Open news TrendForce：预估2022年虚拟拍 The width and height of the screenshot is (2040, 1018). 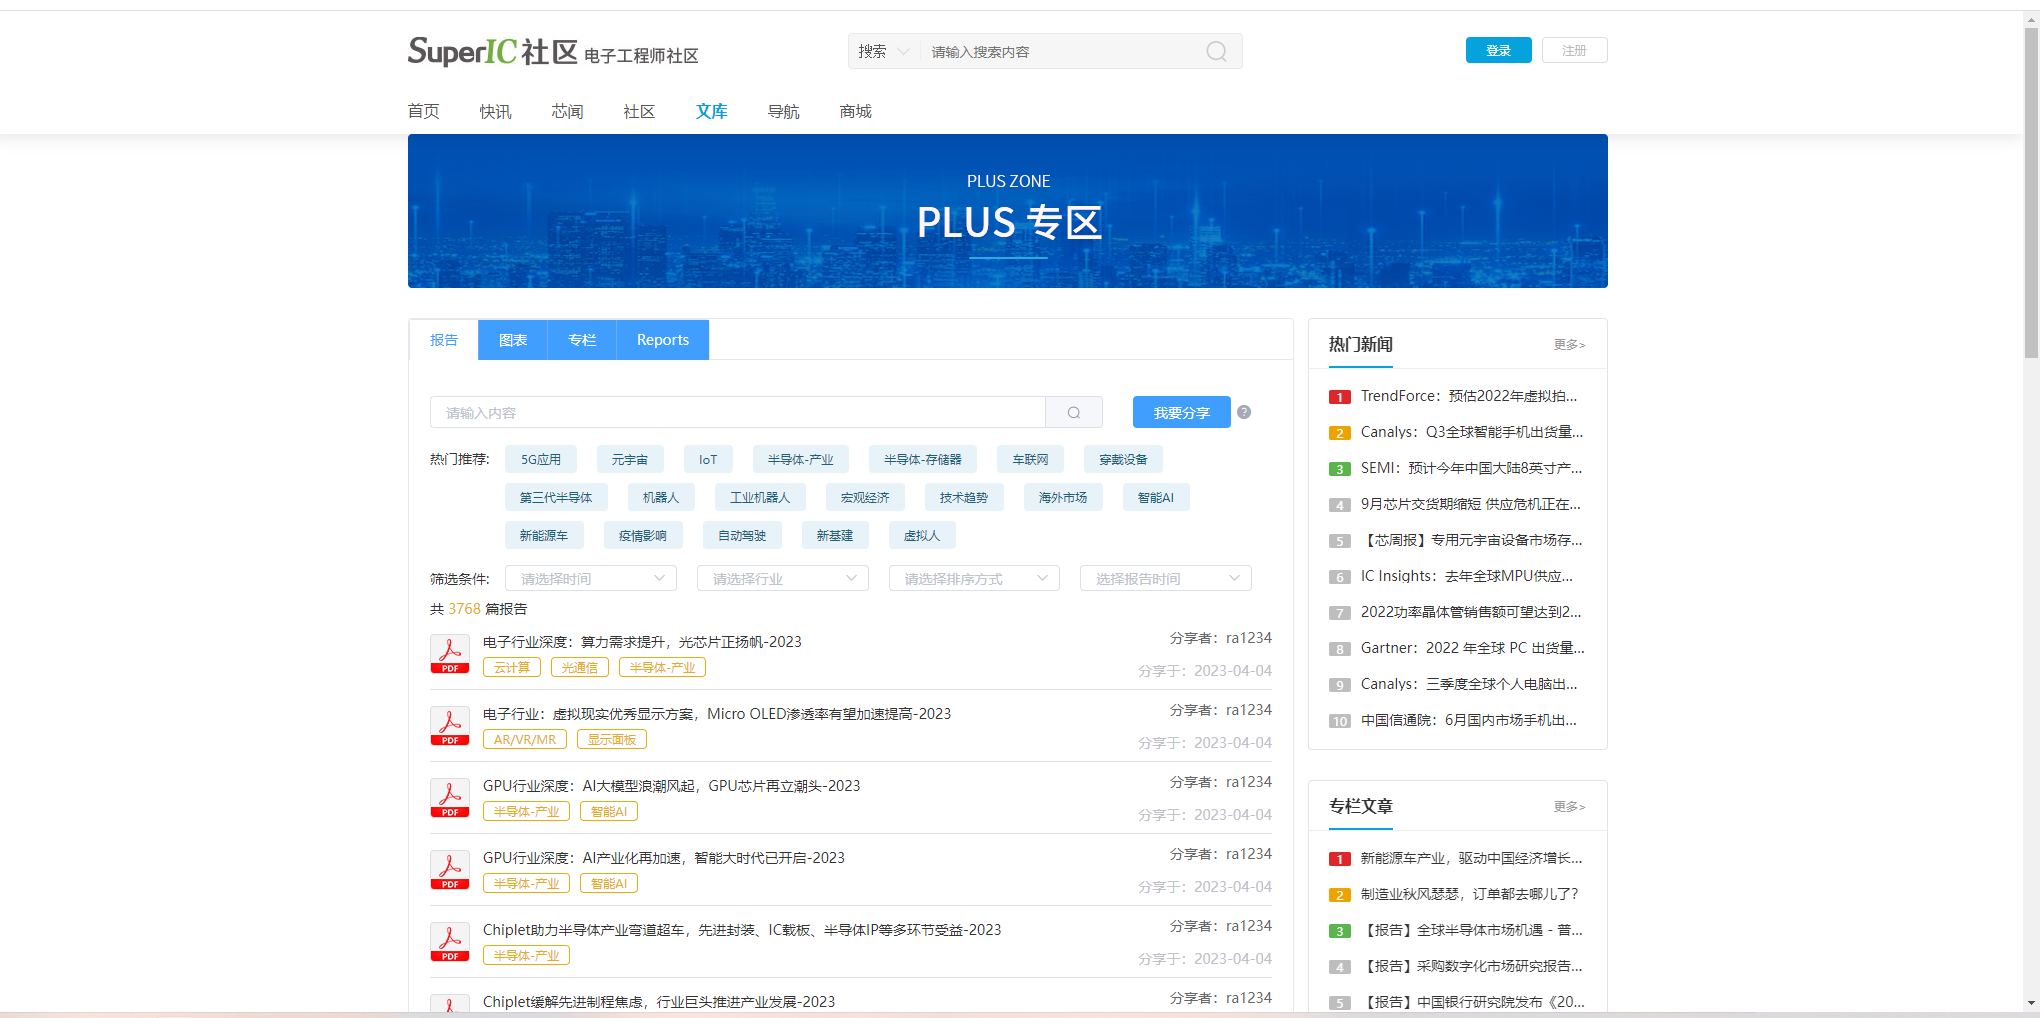pyautogui.click(x=1469, y=396)
